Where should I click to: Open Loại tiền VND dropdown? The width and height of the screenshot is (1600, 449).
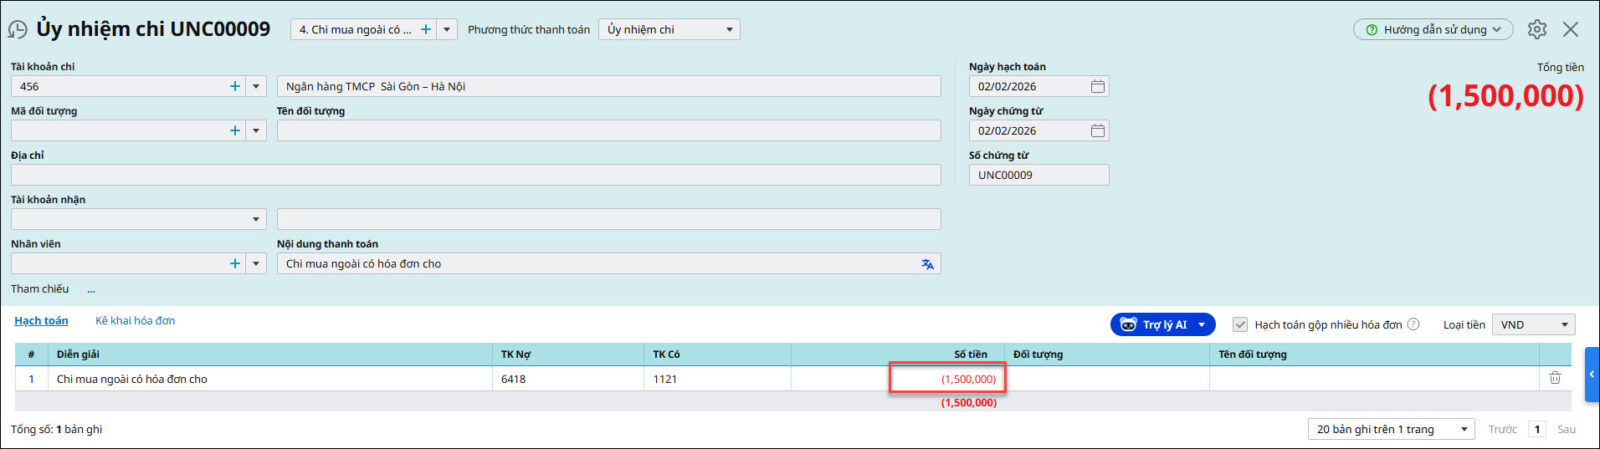click(x=1564, y=325)
